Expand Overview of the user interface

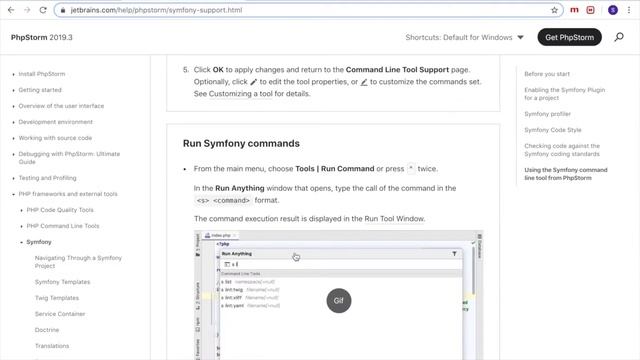click(61, 106)
